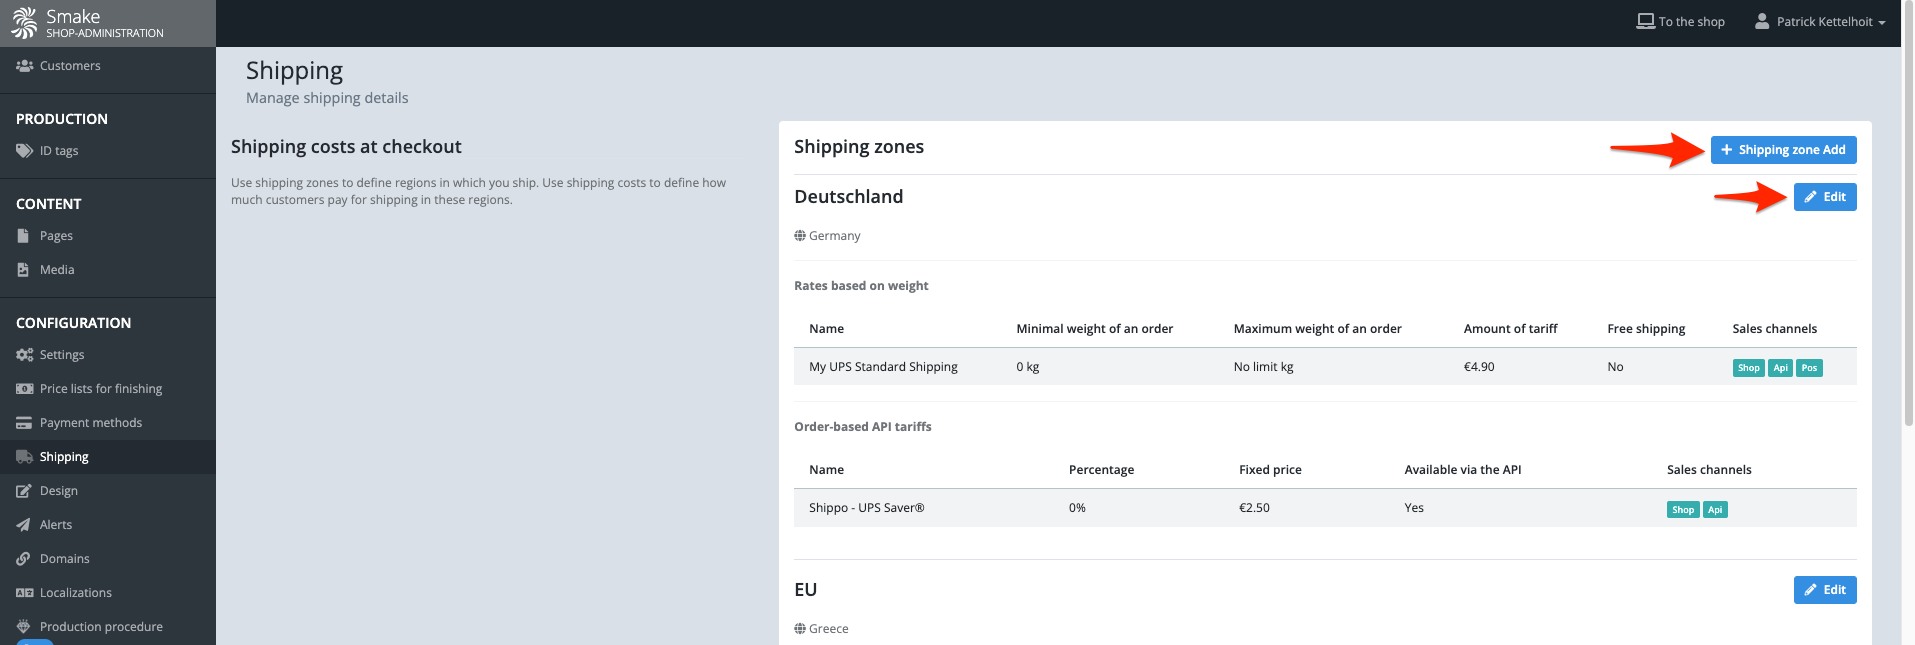Click the Shop badge in UPS Standard row
1915x645 pixels.
pyautogui.click(x=1748, y=368)
